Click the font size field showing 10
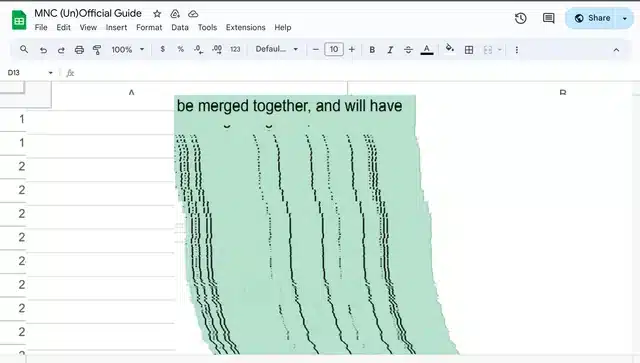Screen dimensions: 640x363 (333, 49)
